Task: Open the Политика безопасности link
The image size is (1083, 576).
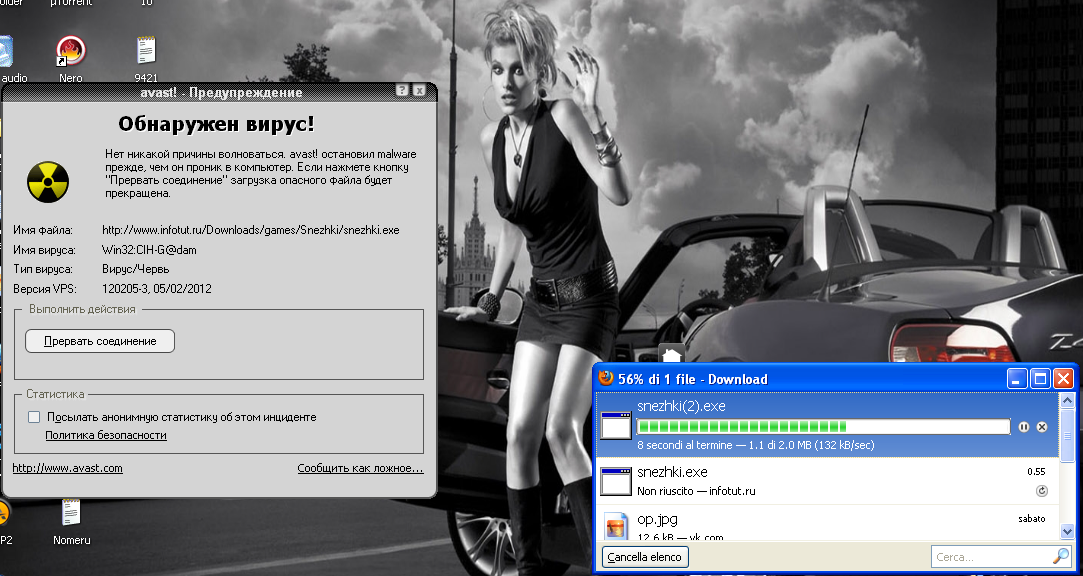Action: pyautogui.click(x=106, y=435)
